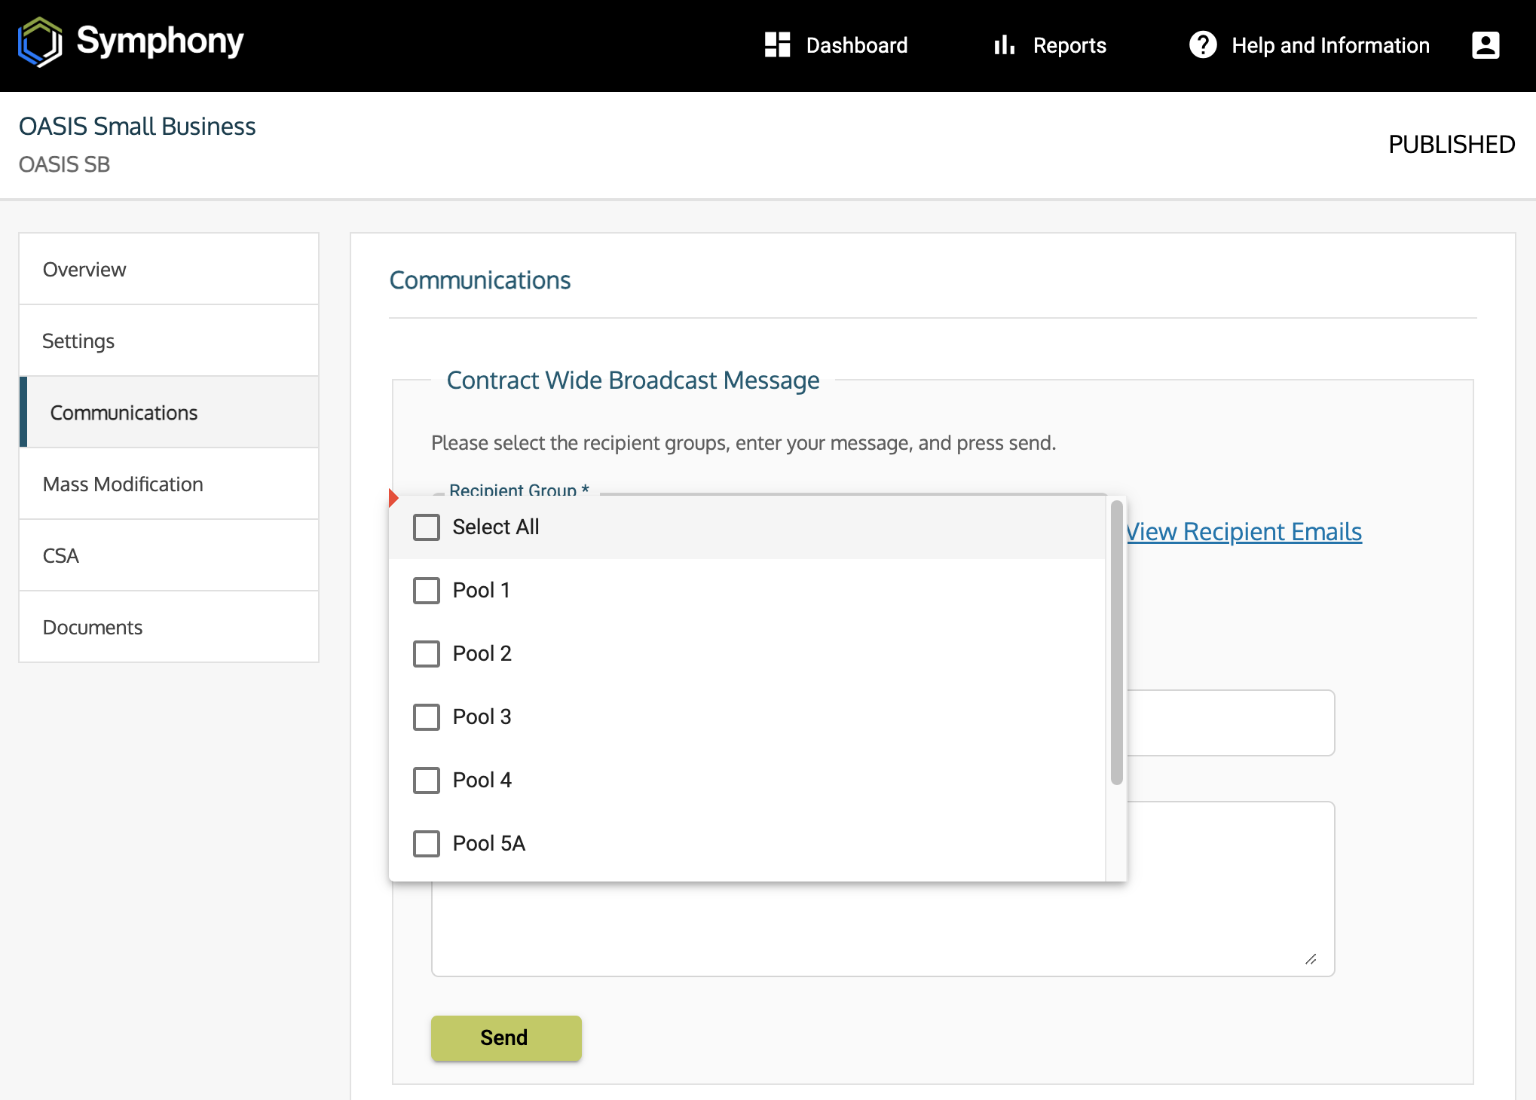Click the Reports text in top bar
This screenshot has width=1536, height=1100.
1070,46
